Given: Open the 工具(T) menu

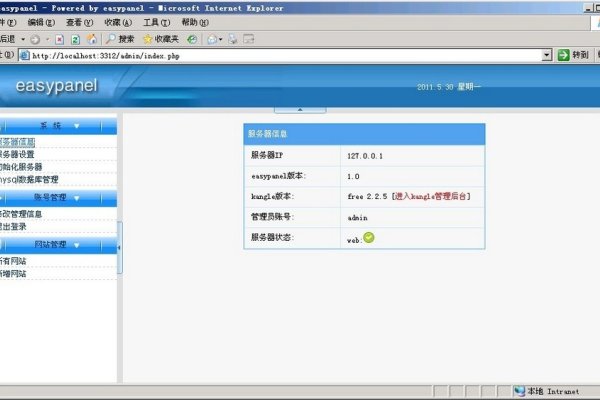Looking at the screenshot, I should pos(157,22).
